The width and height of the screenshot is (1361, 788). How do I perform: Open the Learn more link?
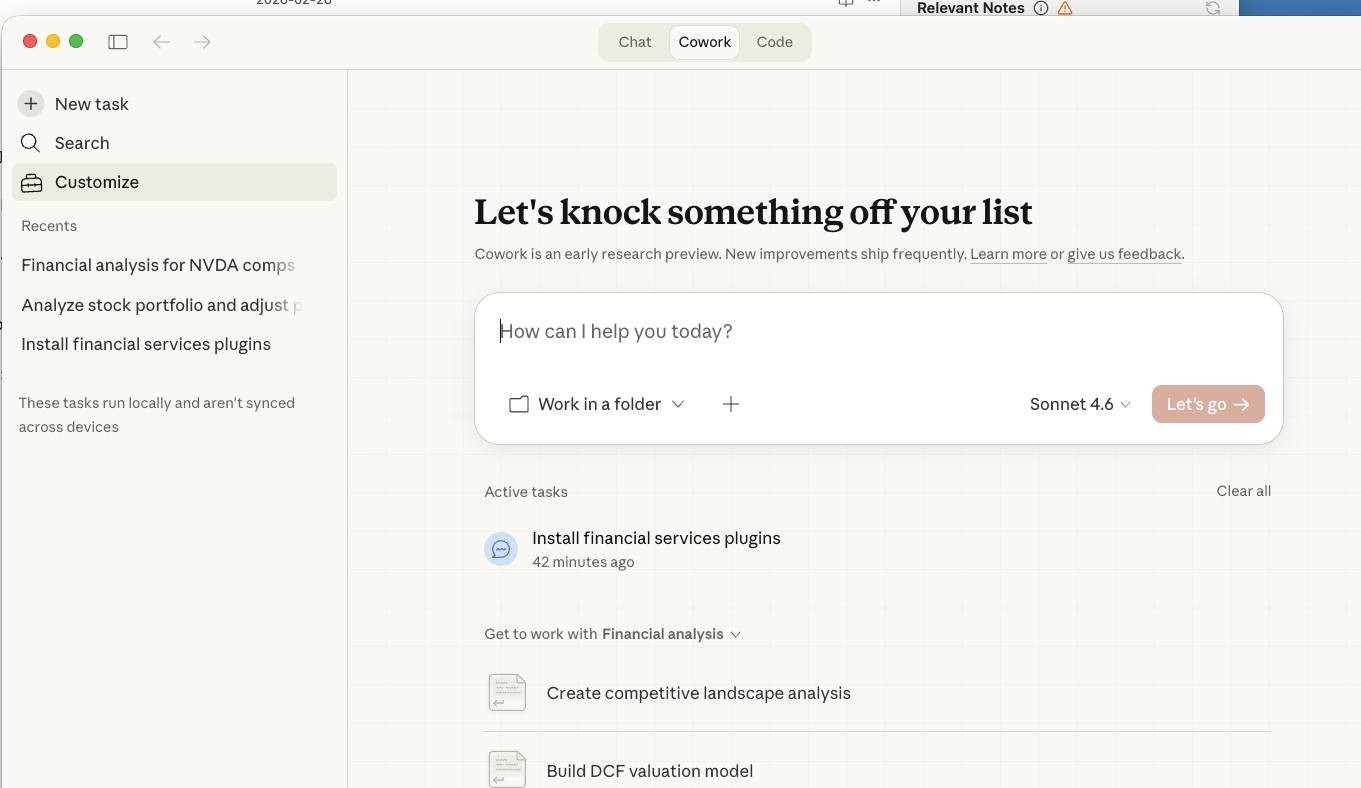tap(1008, 254)
